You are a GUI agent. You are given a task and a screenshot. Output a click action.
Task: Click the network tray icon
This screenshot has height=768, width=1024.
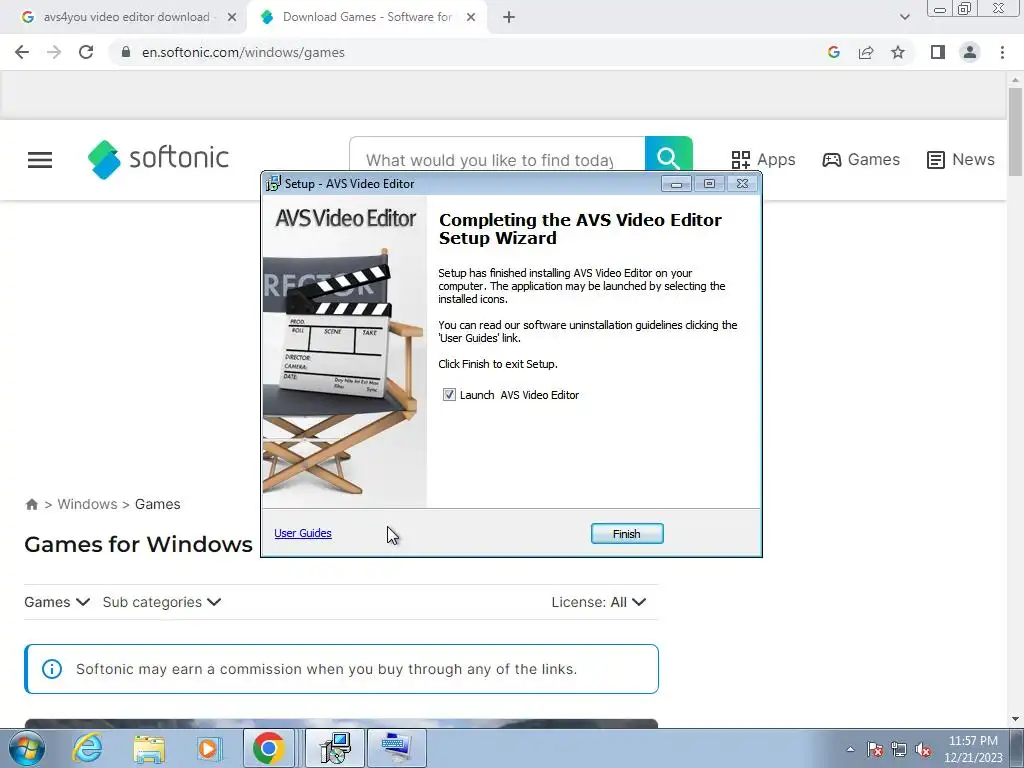tap(899, 749)
